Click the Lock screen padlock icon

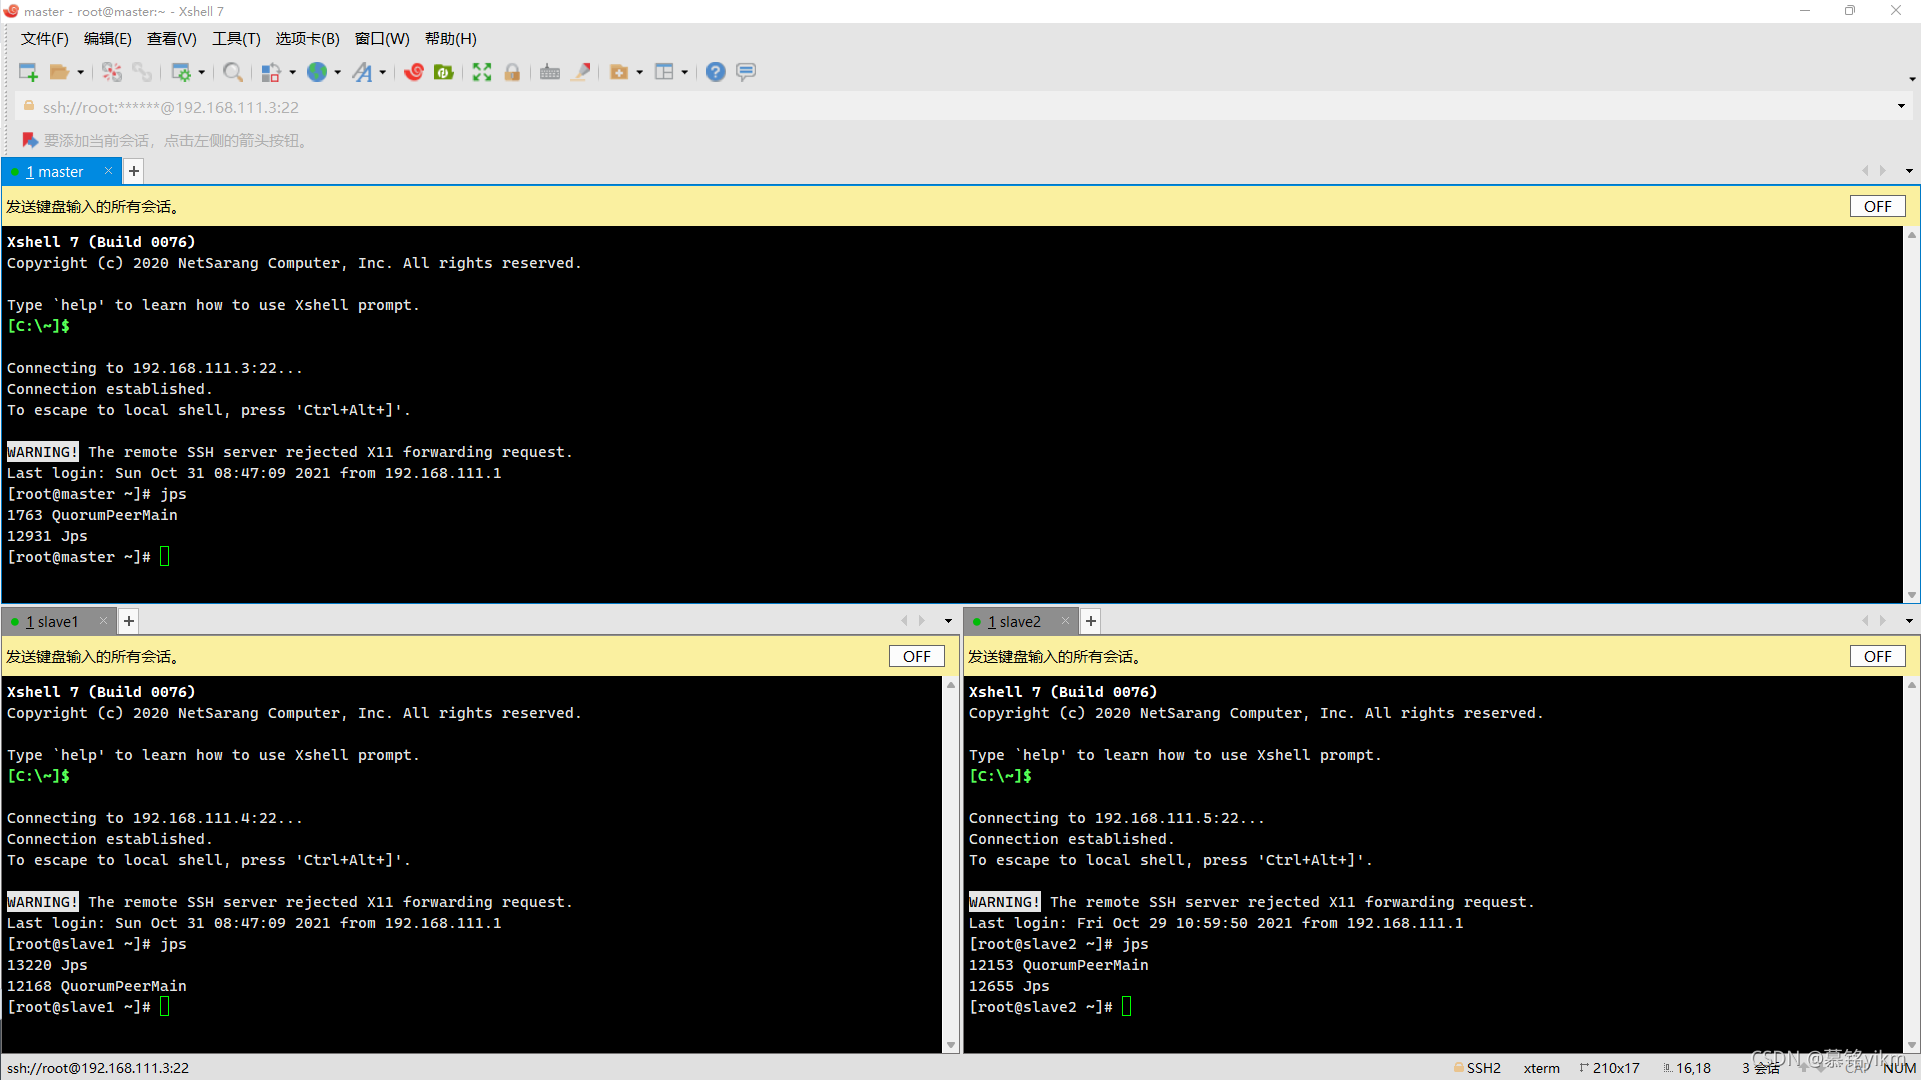pos(512,72)
